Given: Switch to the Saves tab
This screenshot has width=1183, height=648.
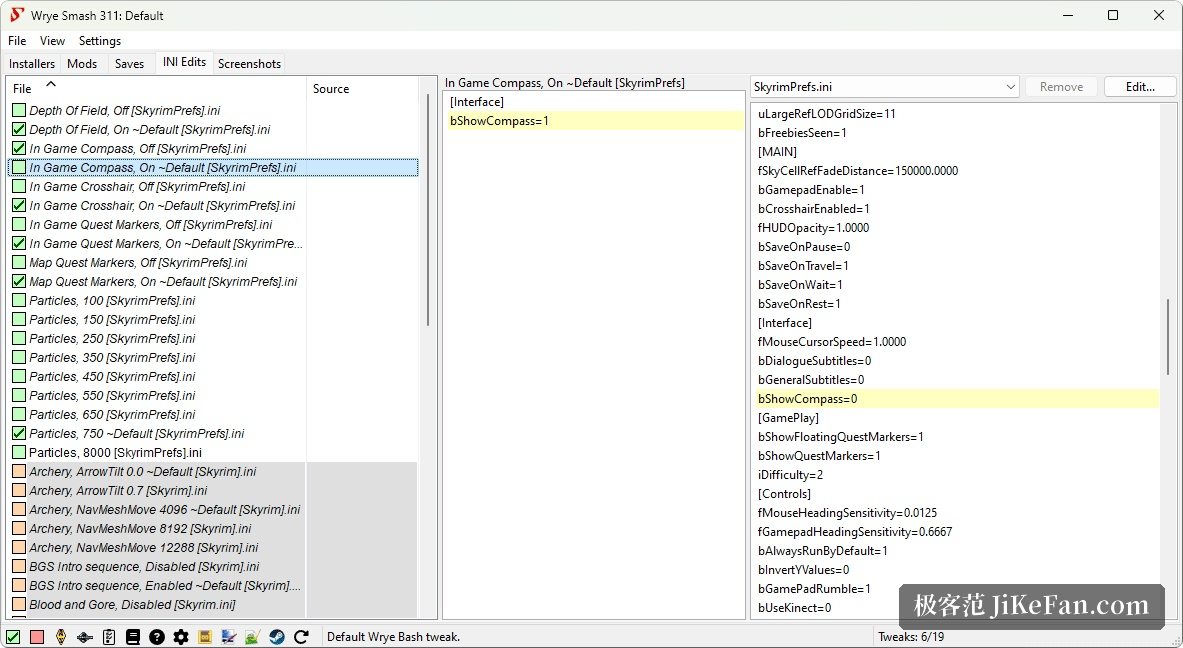Looking at the screenshot, I should 129,63.
